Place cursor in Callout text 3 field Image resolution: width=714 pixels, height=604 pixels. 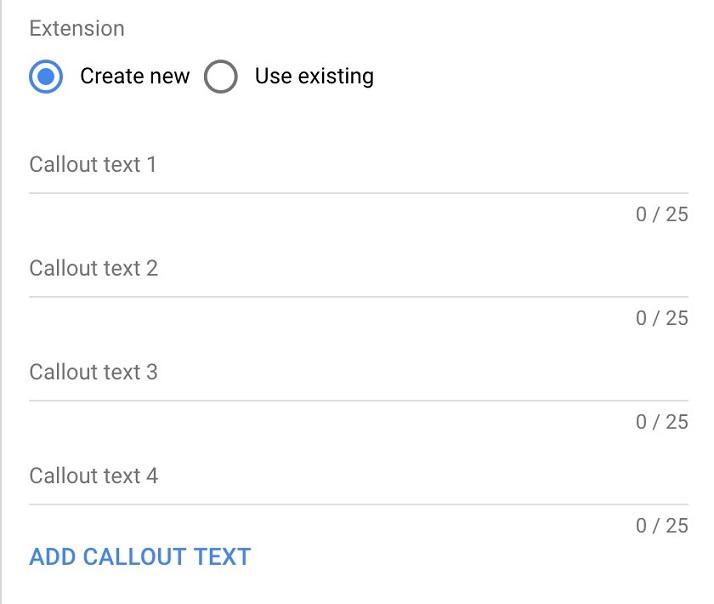point(358,374)
